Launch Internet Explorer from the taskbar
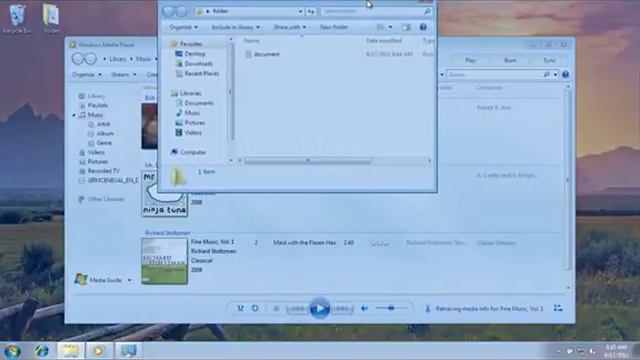Screen dimensions: 640x360 [42, 351]
